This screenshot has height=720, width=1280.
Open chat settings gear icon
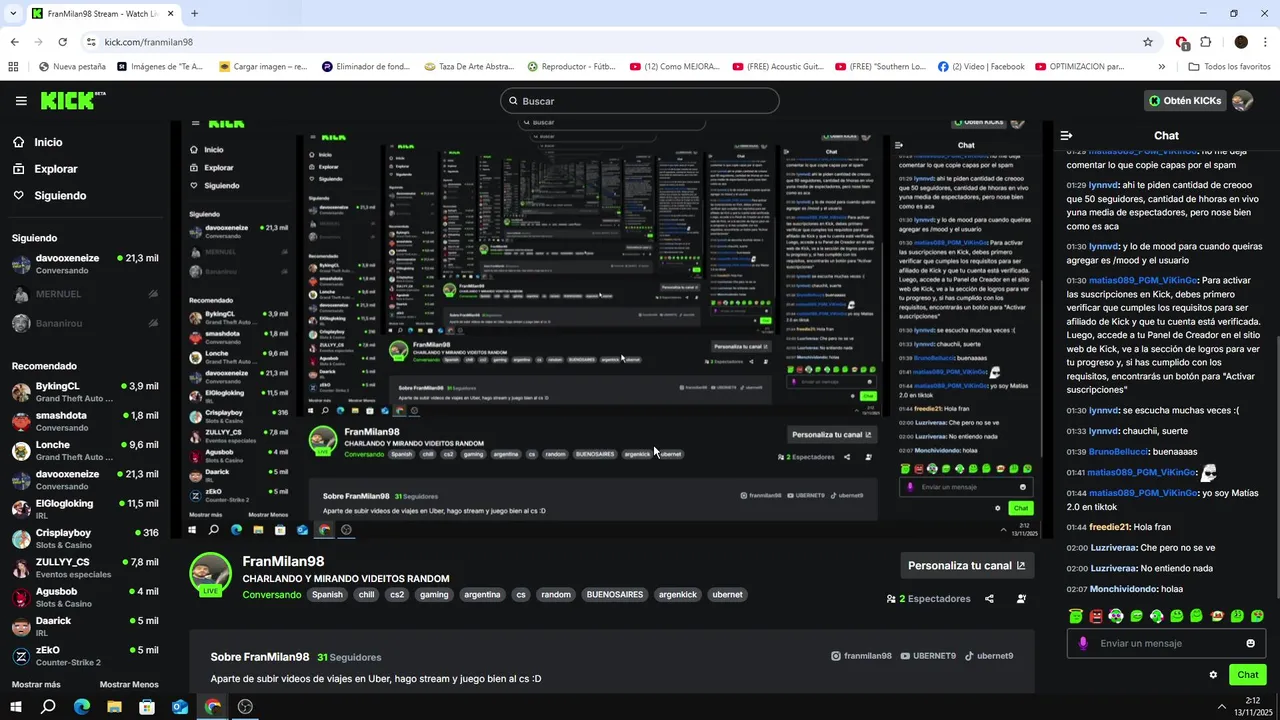point(1213,675)
